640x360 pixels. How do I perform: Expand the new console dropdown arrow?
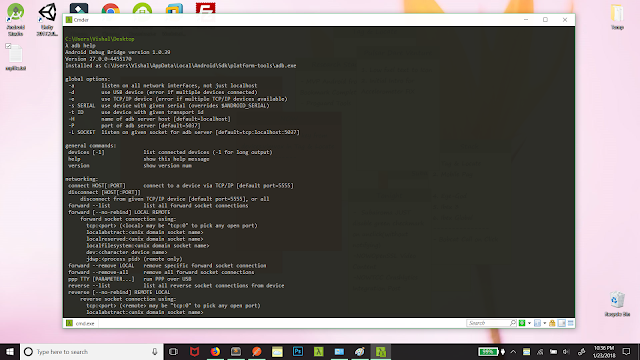(x=529, y=323)
